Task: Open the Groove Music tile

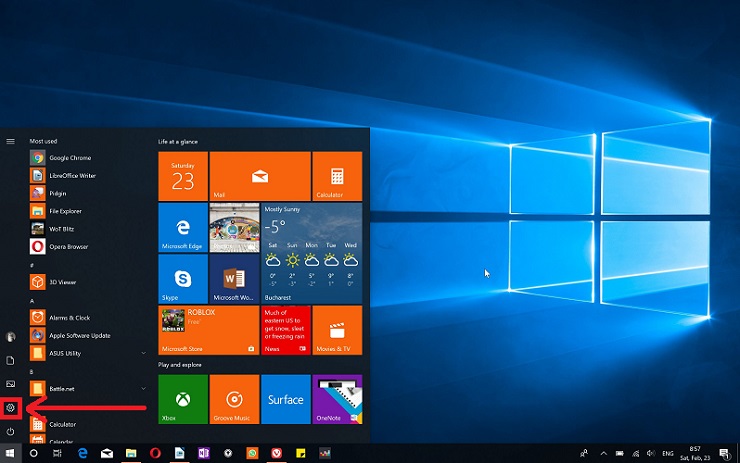Action: tap(235, 399)
